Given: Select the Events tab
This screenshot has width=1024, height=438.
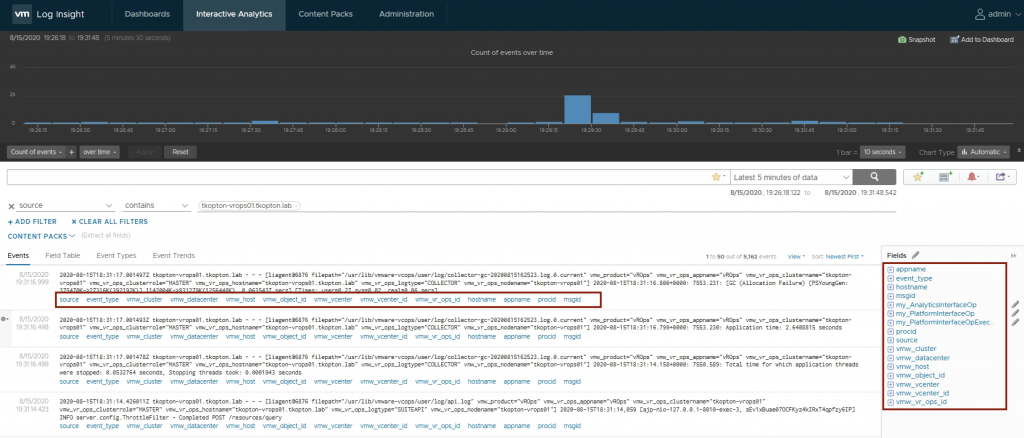Looking at the screenshot, I should pos(18,255).
